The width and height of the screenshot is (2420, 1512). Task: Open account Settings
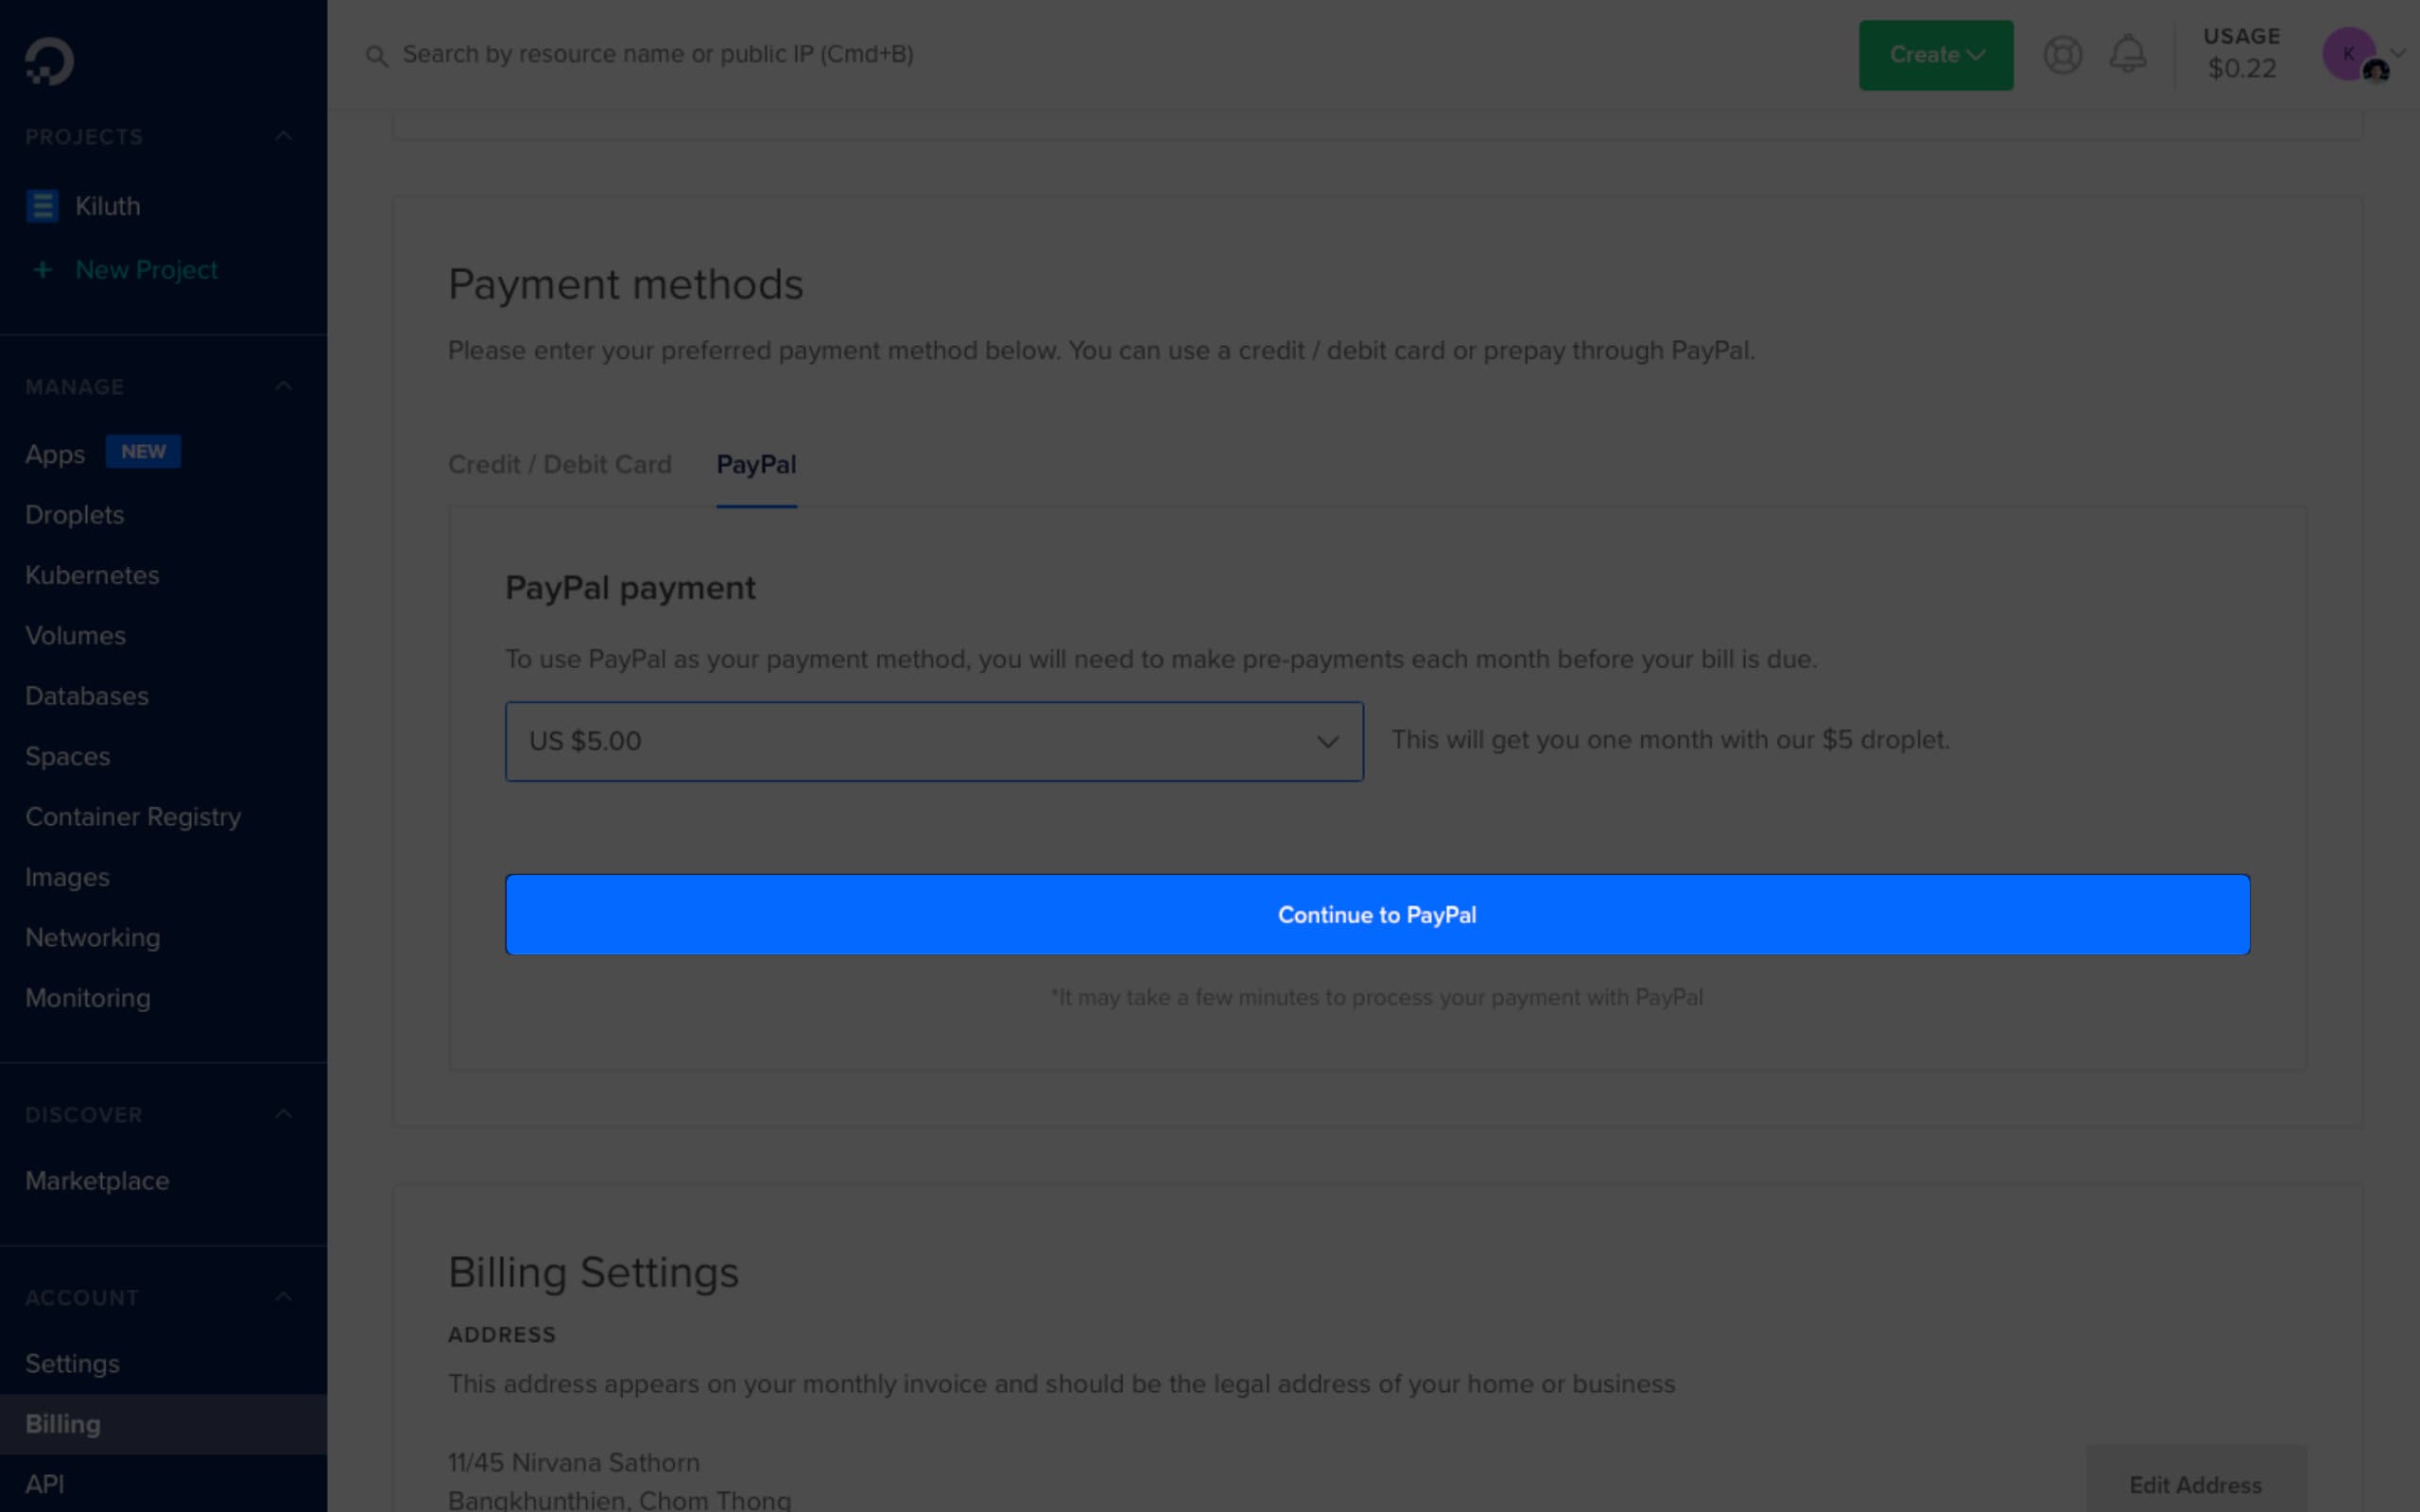pyautogui.click(x=72, y=1364)
